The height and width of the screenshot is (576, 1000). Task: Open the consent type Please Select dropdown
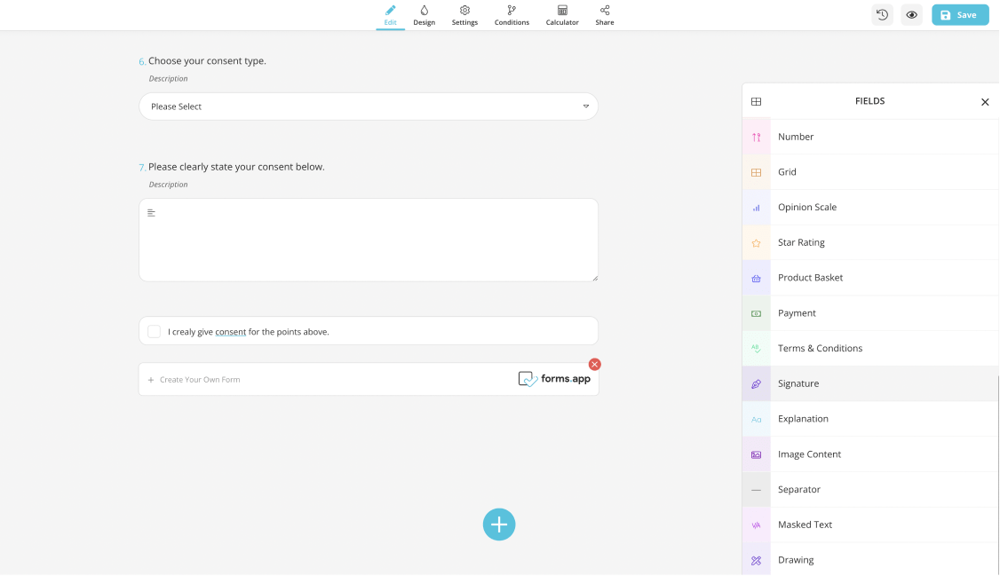coord(368,106)
